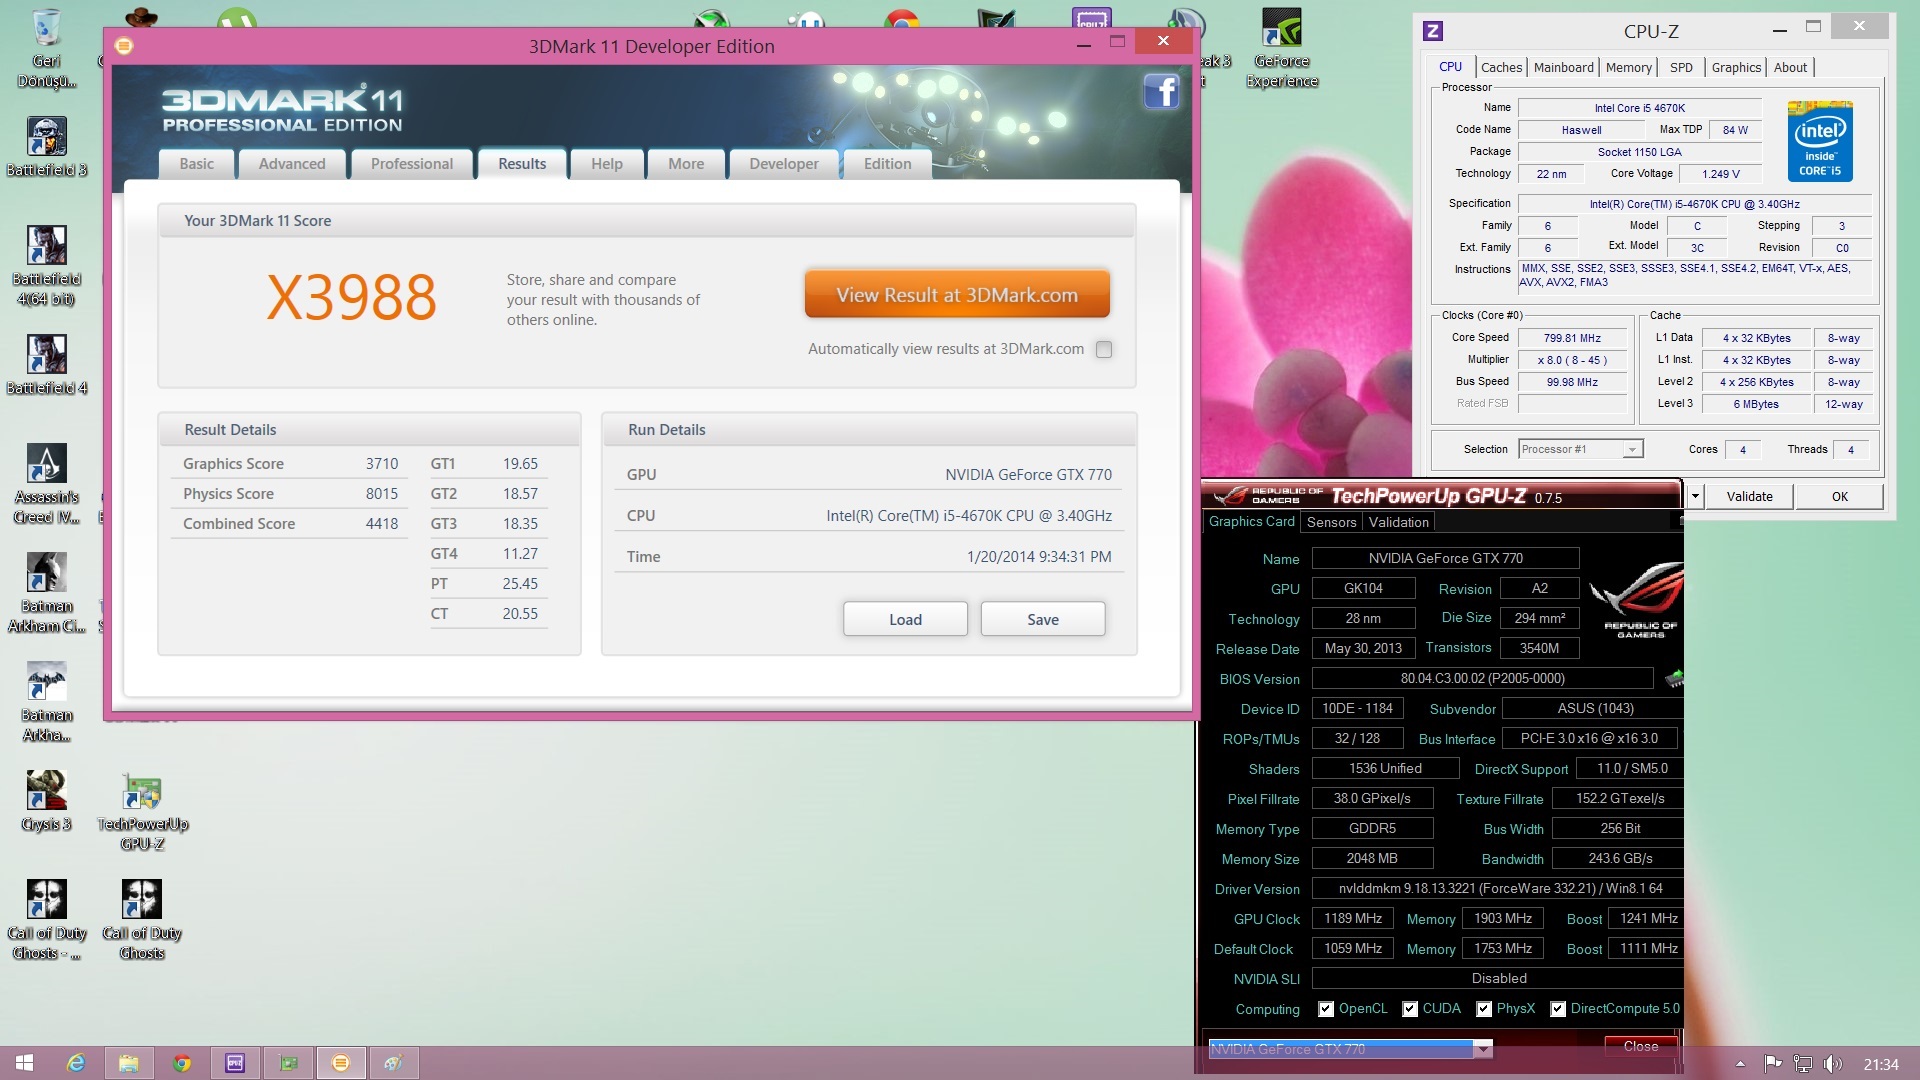This screenshot has height=1080, width=1920.
Task: Open More tab in 3DMark 11
Action: 686,164
